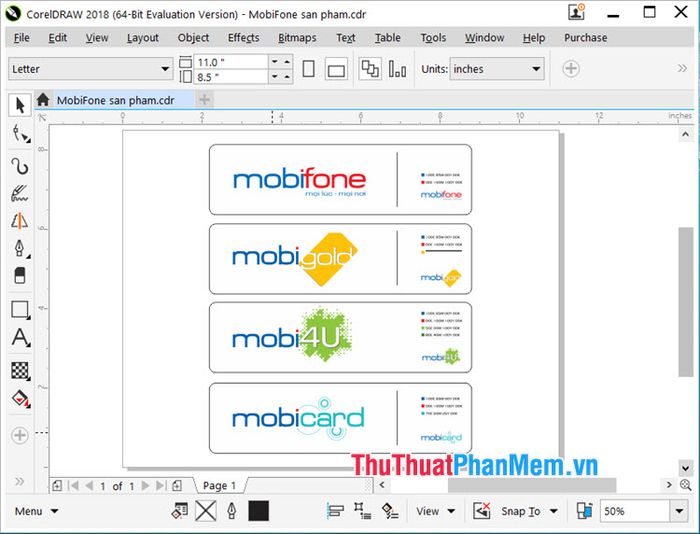The image size is (700, 534).
Task: Click the All Pages layout icon
Action: pyautogui.click(x=370, y=69)
